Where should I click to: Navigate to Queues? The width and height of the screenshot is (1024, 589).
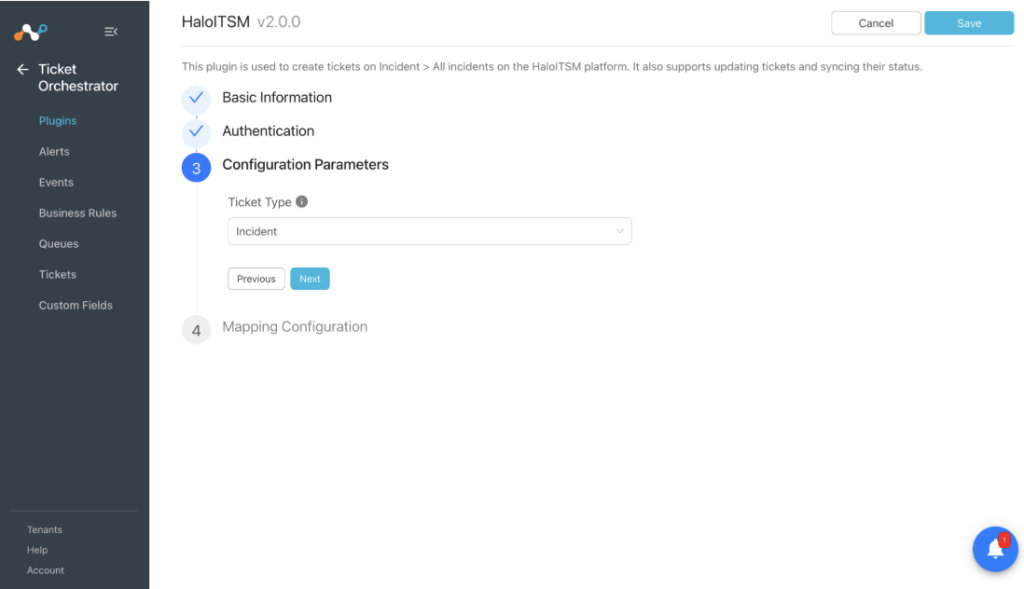coord(59,244)
